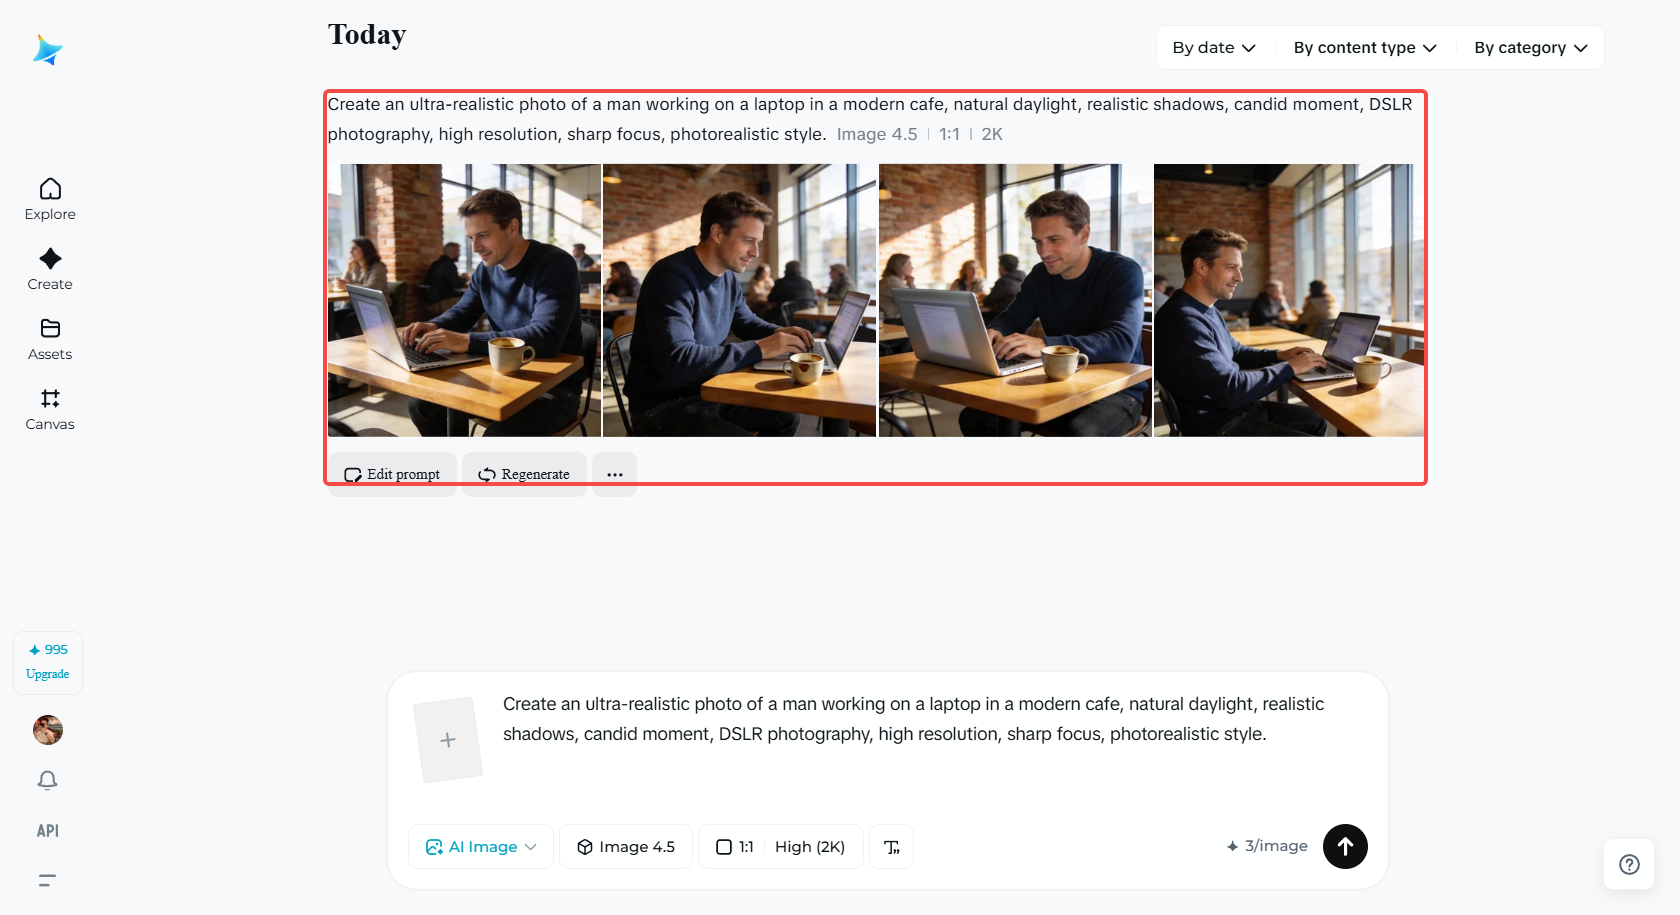The width and height of the screenshot is (1680, 915).
Task: Expand the By date filter dropdown
Action: pos(1214,48)
